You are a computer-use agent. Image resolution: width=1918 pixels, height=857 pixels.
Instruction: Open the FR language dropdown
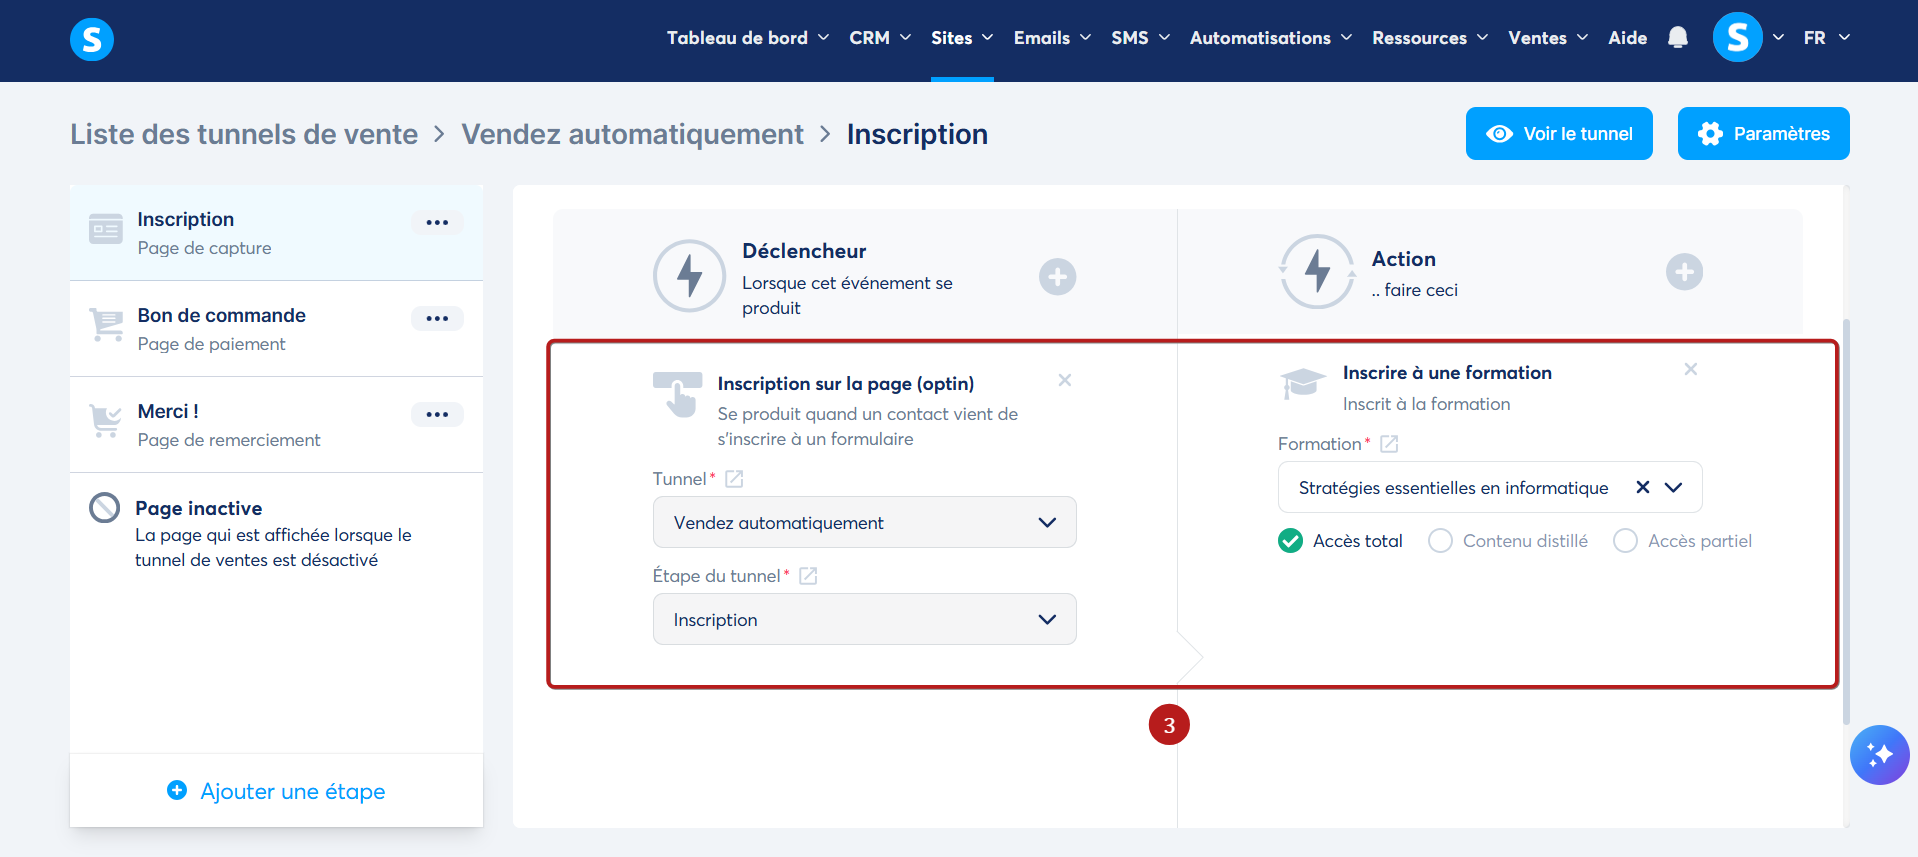[1826, 38]
